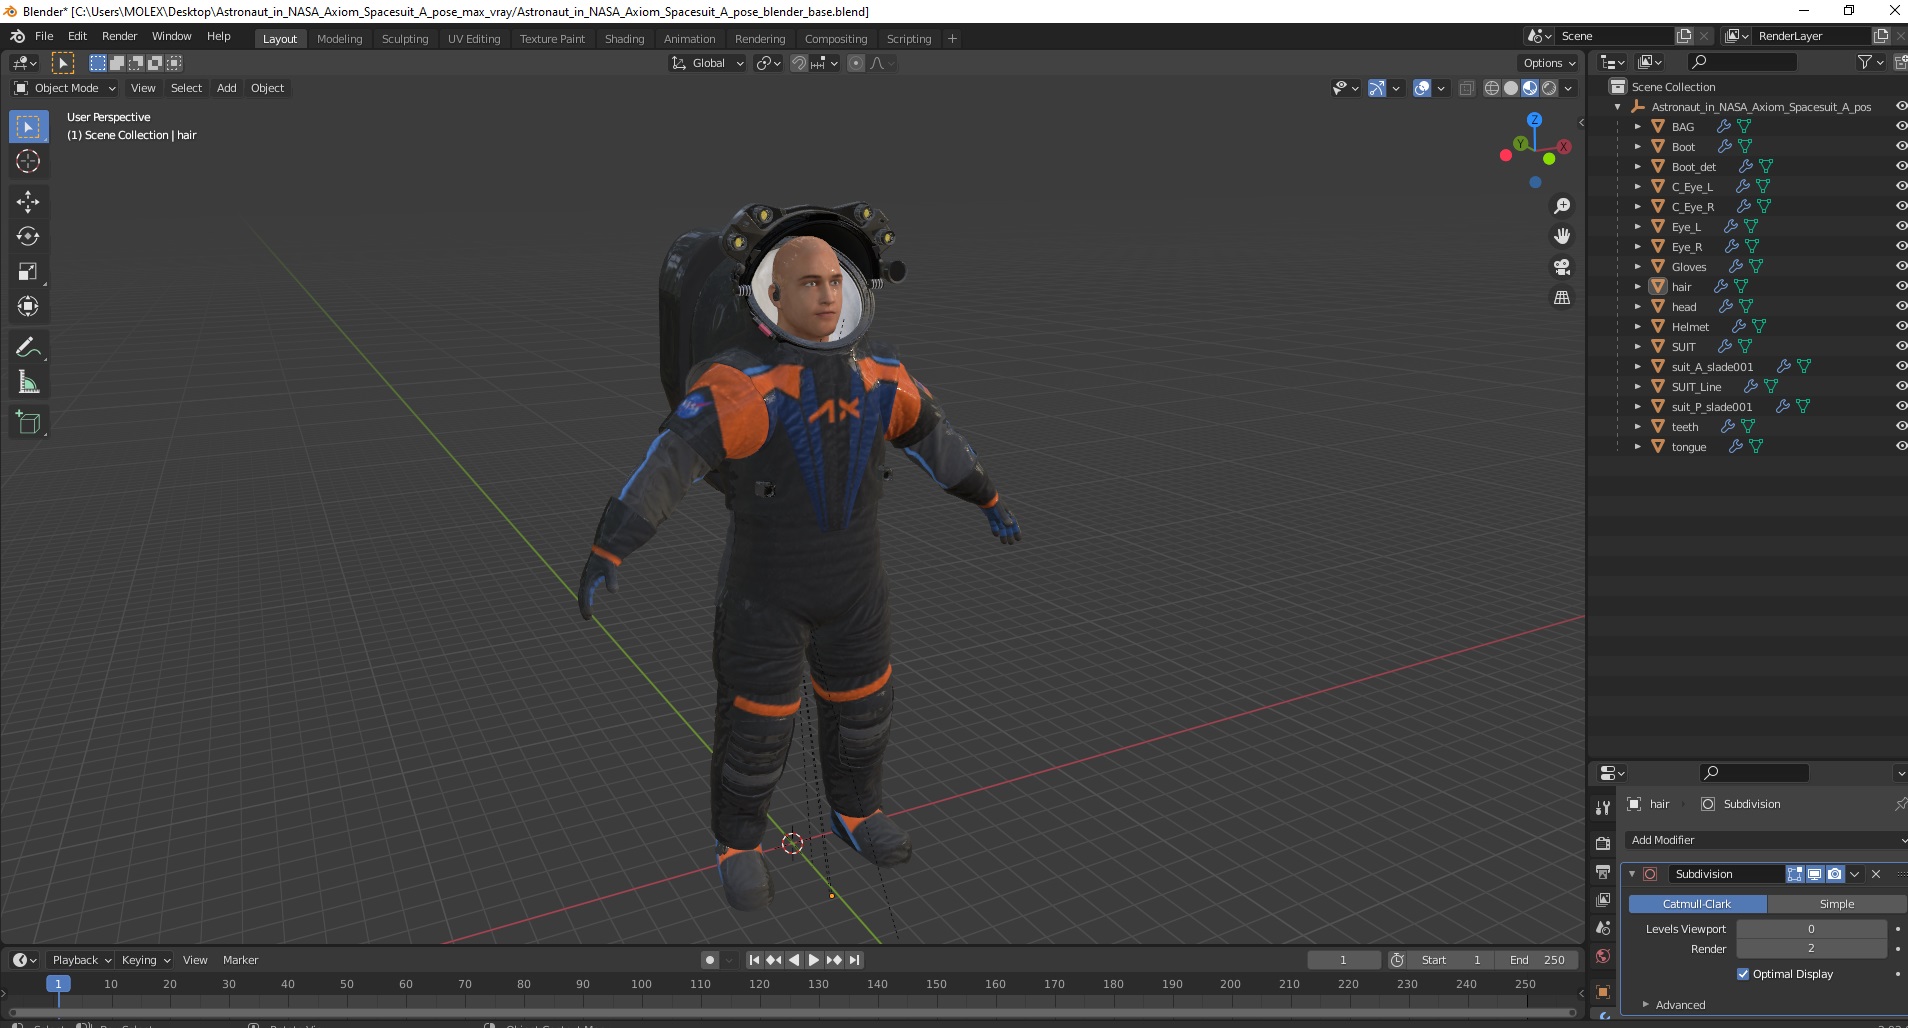
Task: Click the End frame 250 field
Action: tap(1537, 960)
